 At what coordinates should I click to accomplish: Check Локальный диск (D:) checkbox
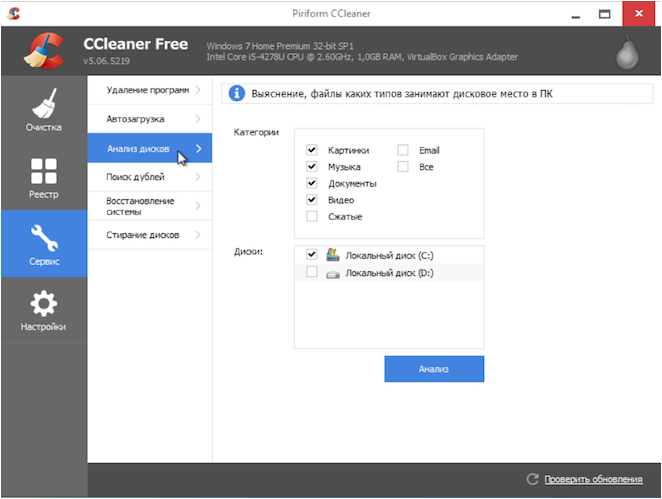[x=312, y=272]
